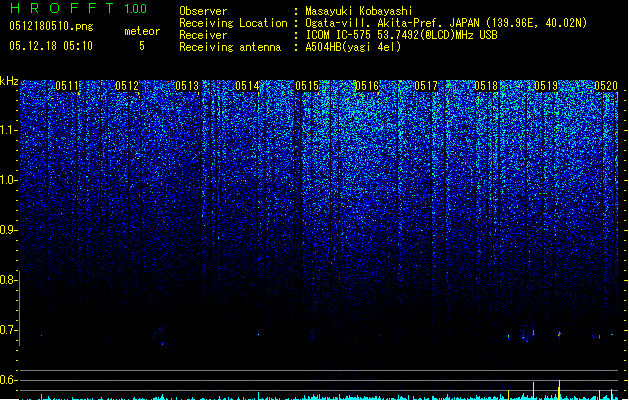Click time marker 0517
This screenshot has height=400, width=629.
click(426, 86)
